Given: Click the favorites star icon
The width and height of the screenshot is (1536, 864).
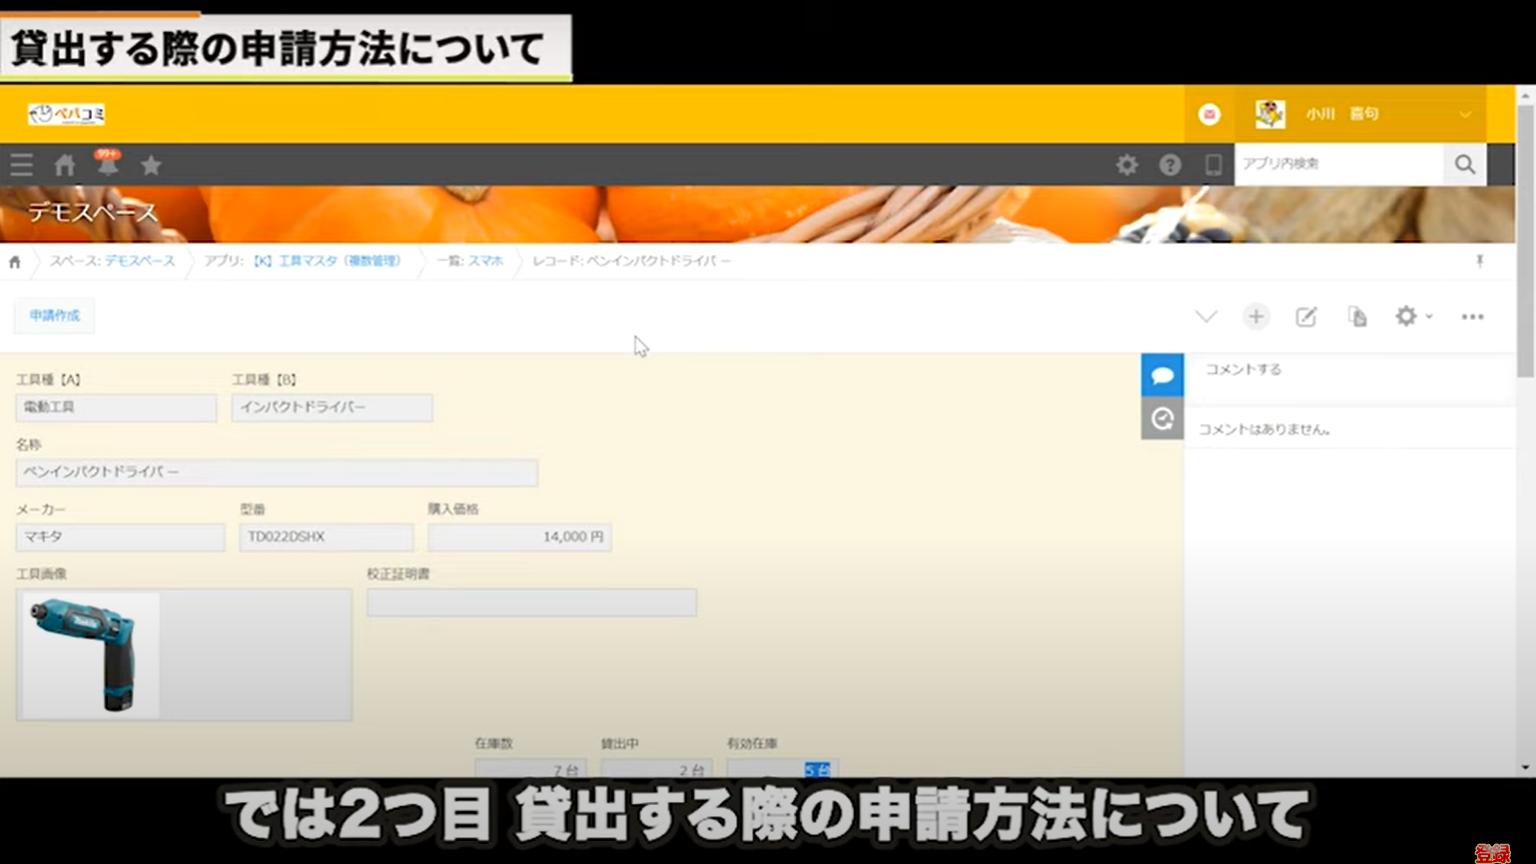Looking at the screenshot, I should coord(150,165).
